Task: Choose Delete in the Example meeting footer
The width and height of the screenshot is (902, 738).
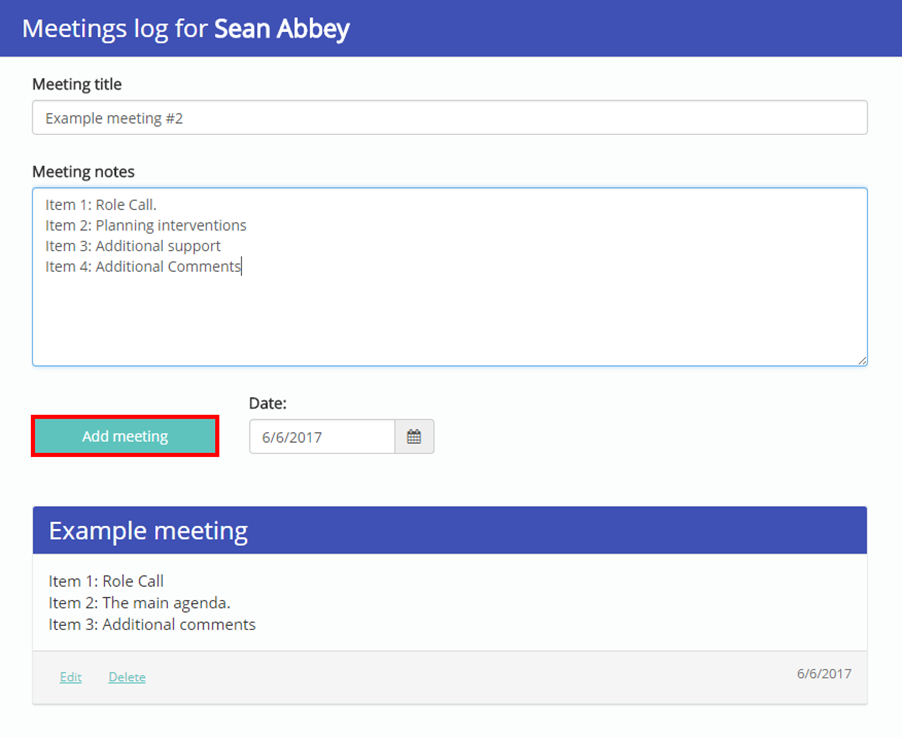Action: [126, 677]
